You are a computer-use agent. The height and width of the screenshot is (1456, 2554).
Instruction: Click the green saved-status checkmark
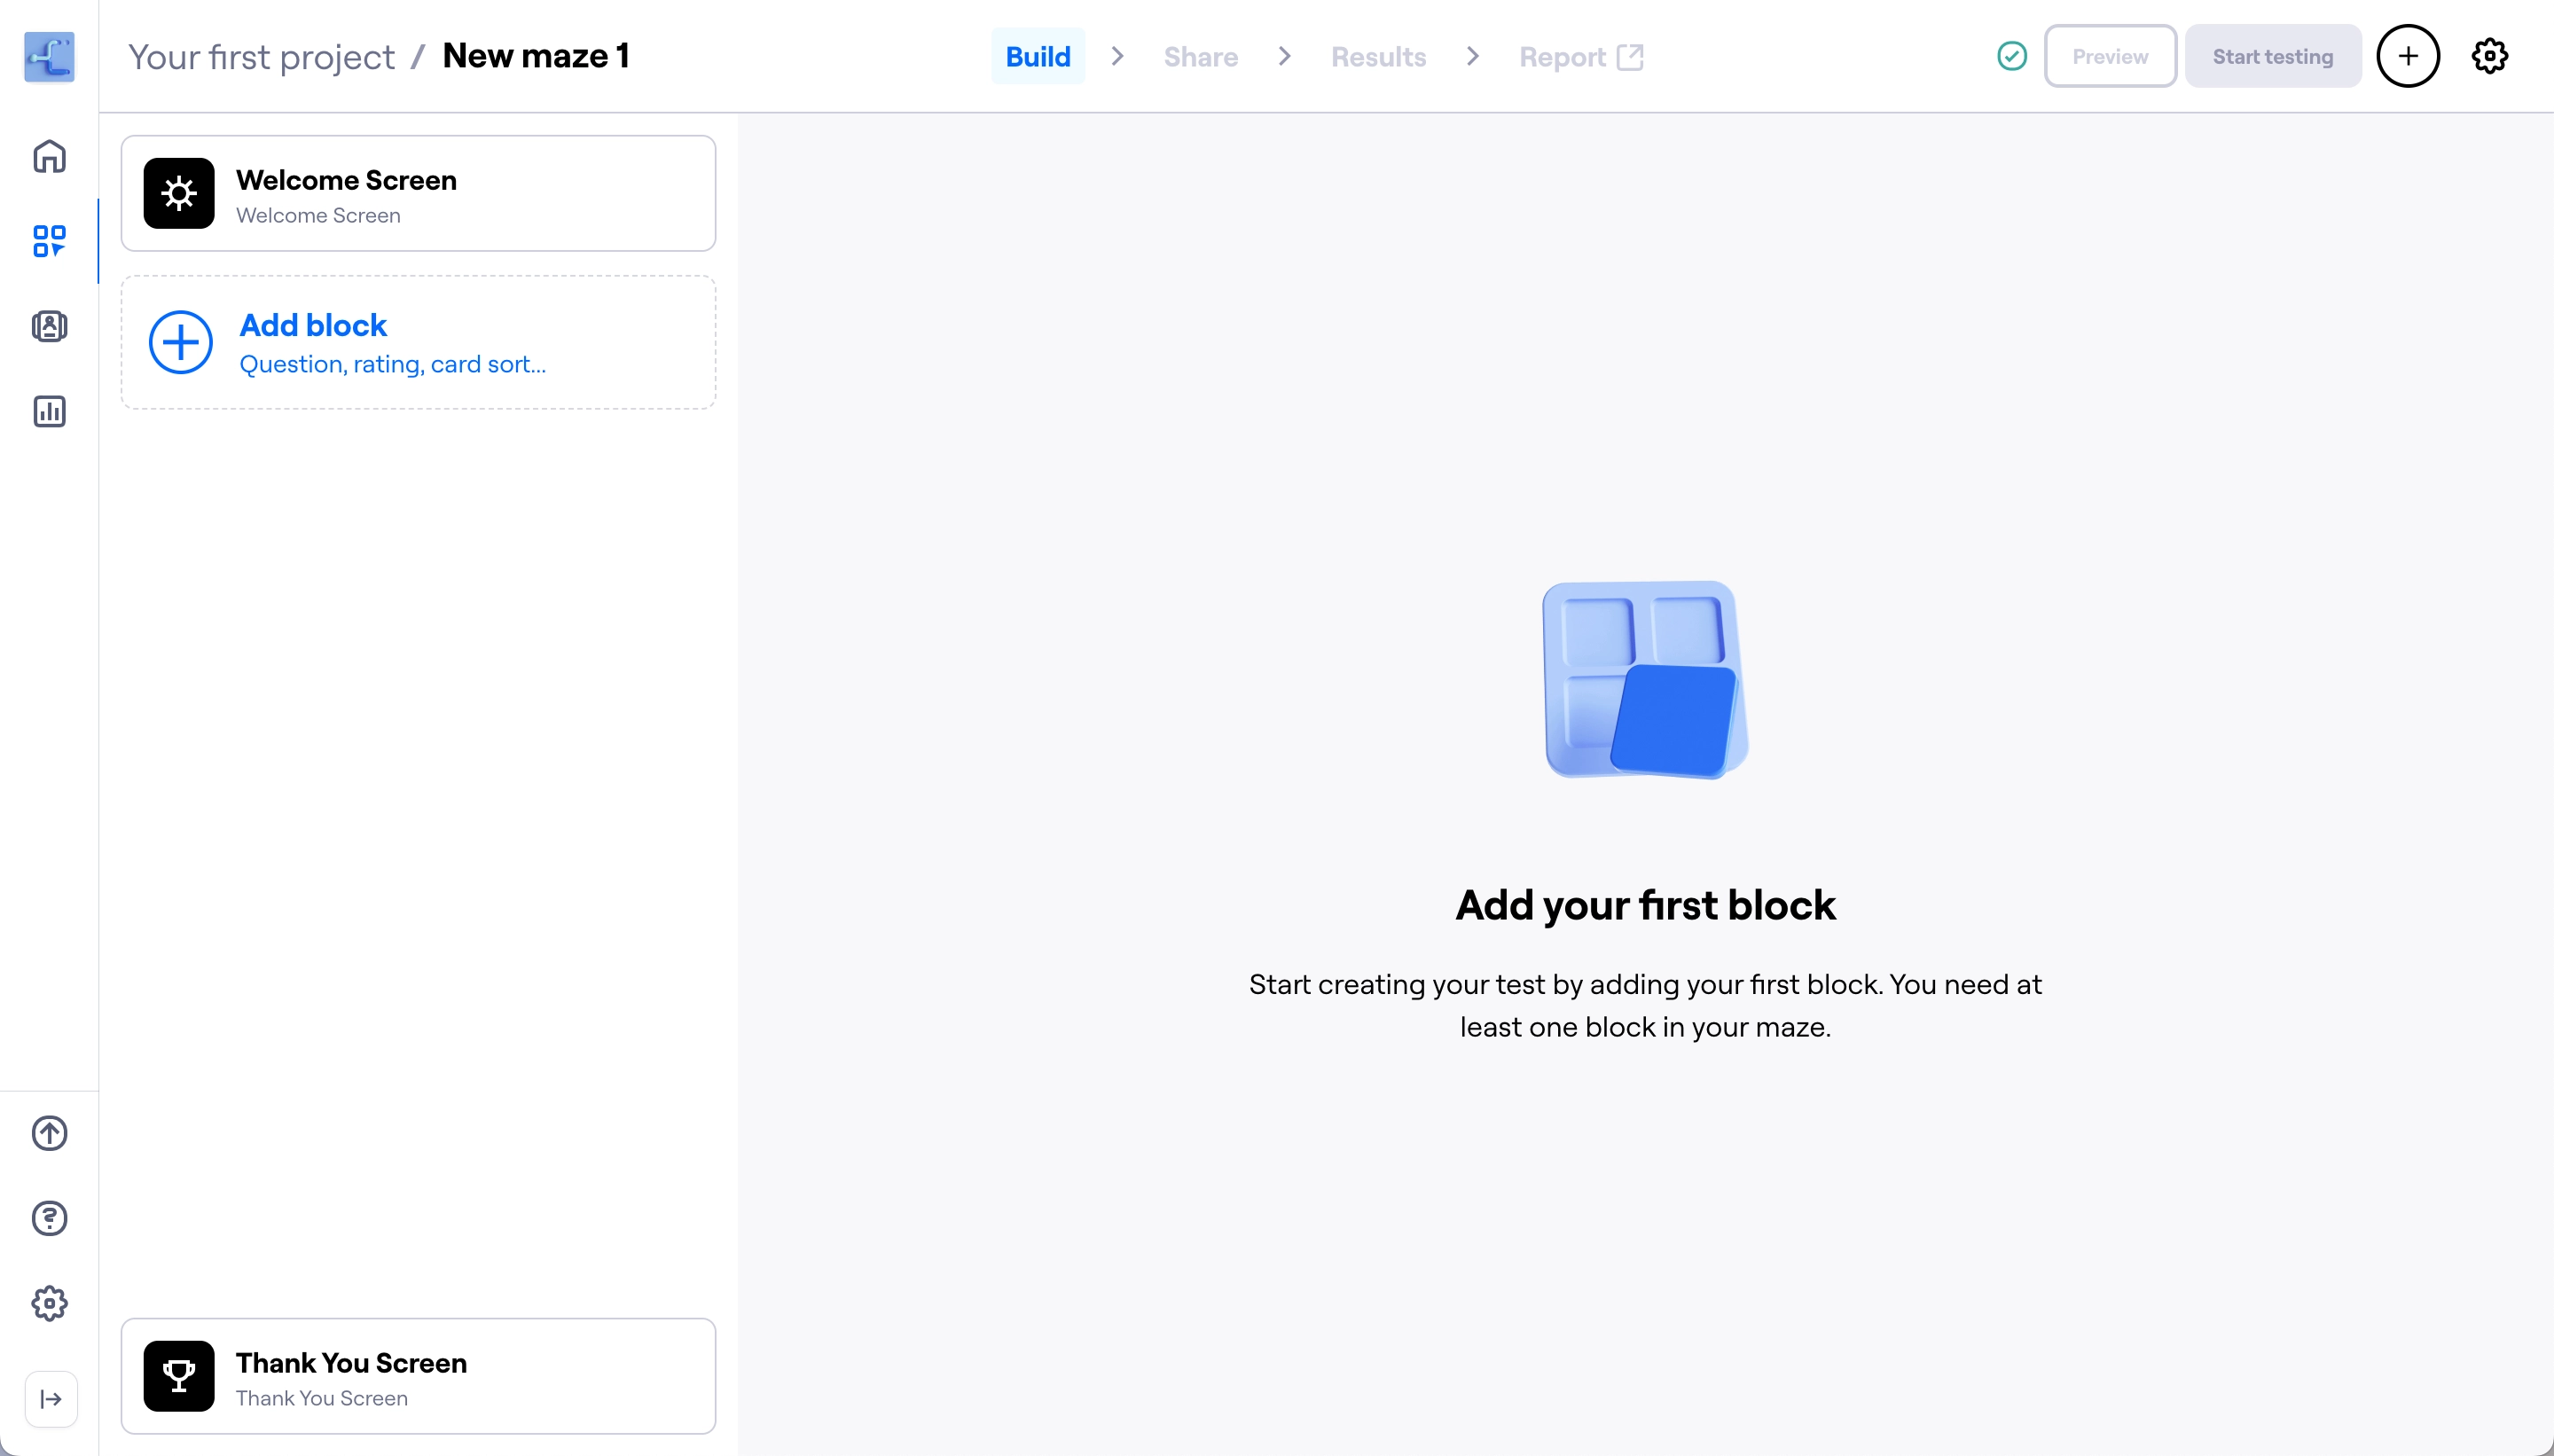2011,56
